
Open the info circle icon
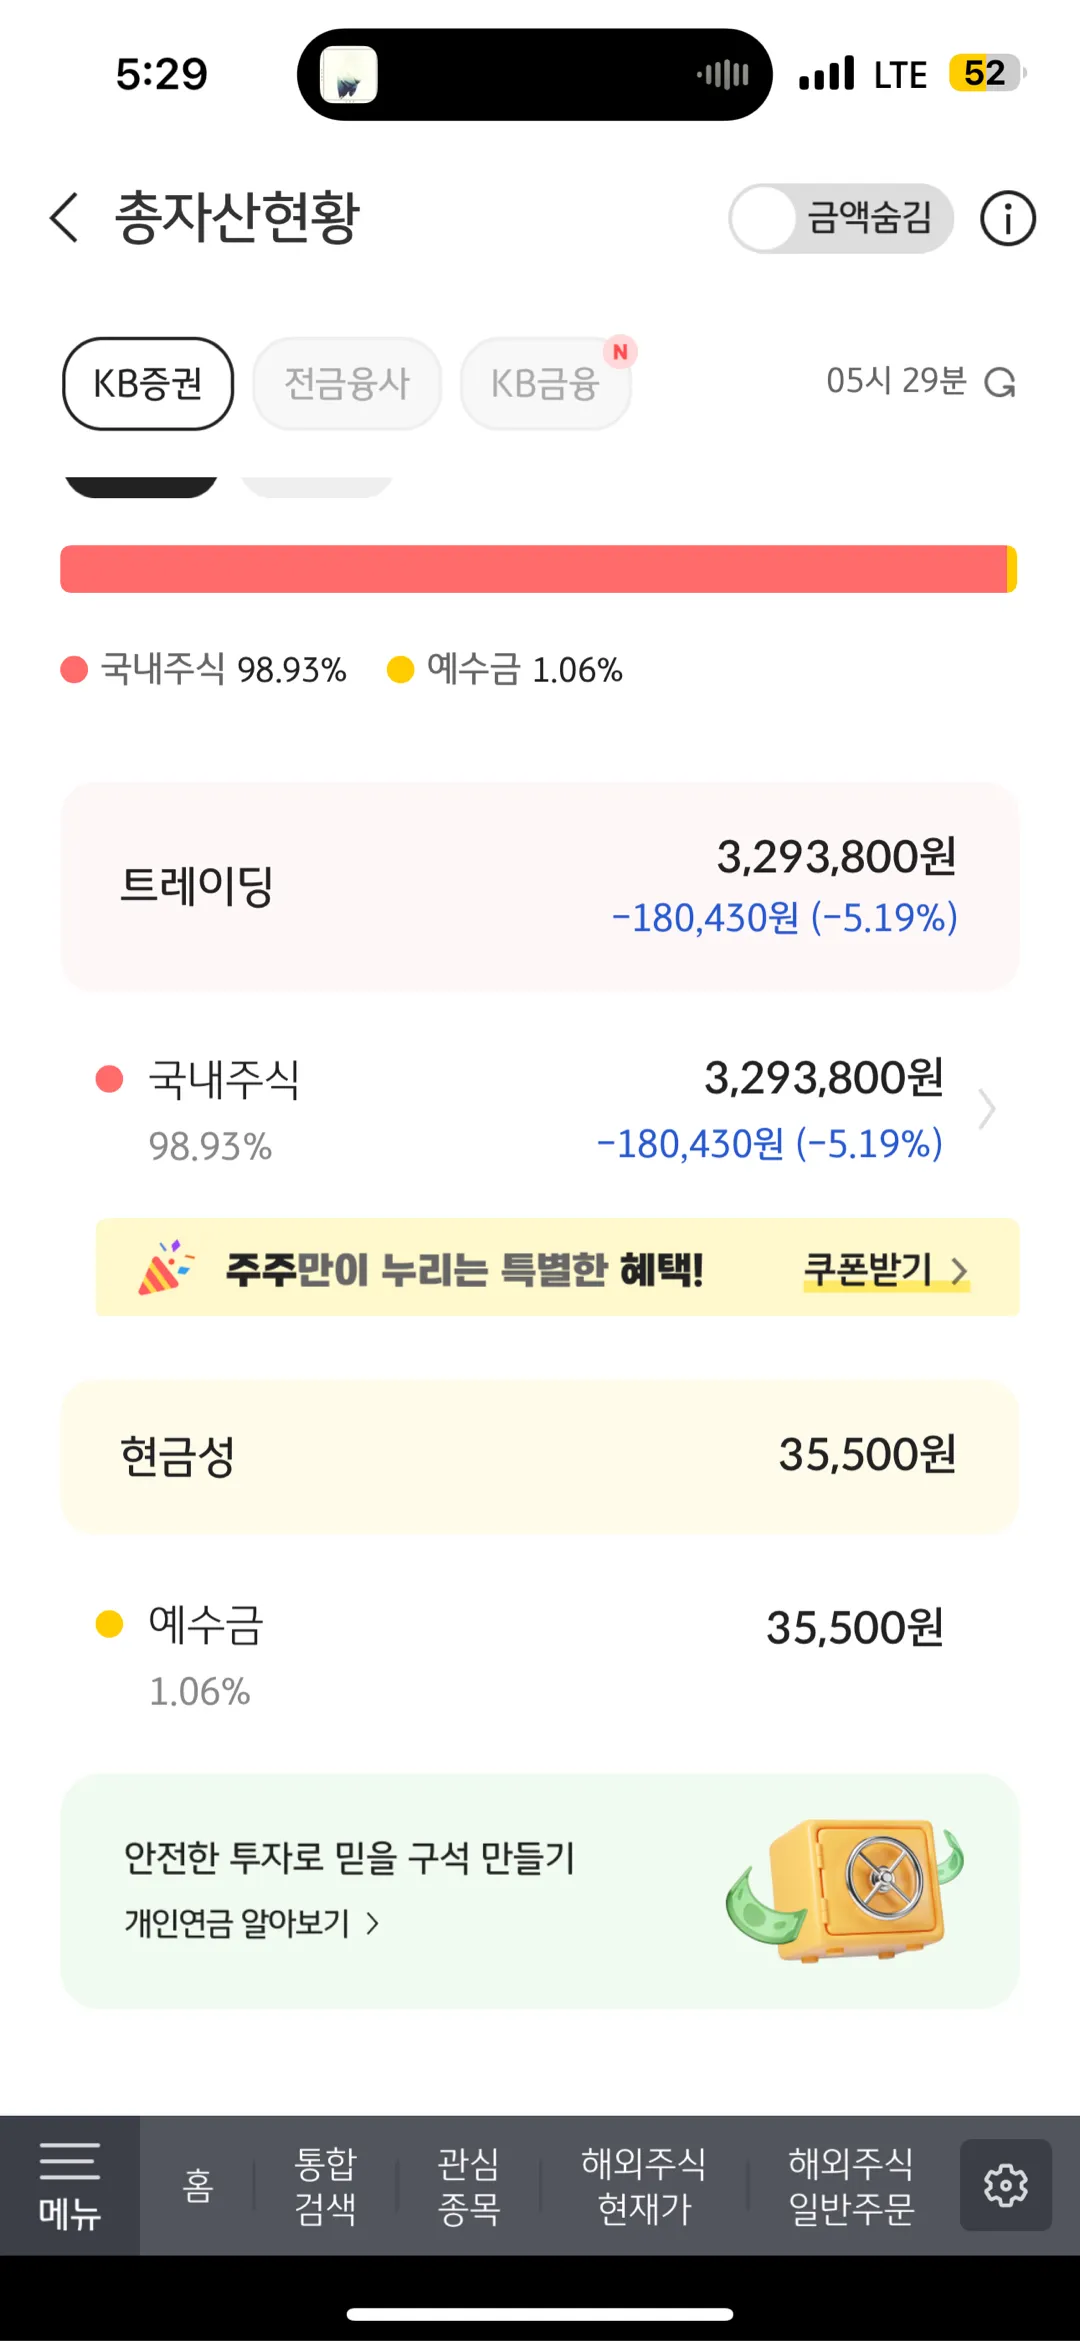coord(1007,218)
